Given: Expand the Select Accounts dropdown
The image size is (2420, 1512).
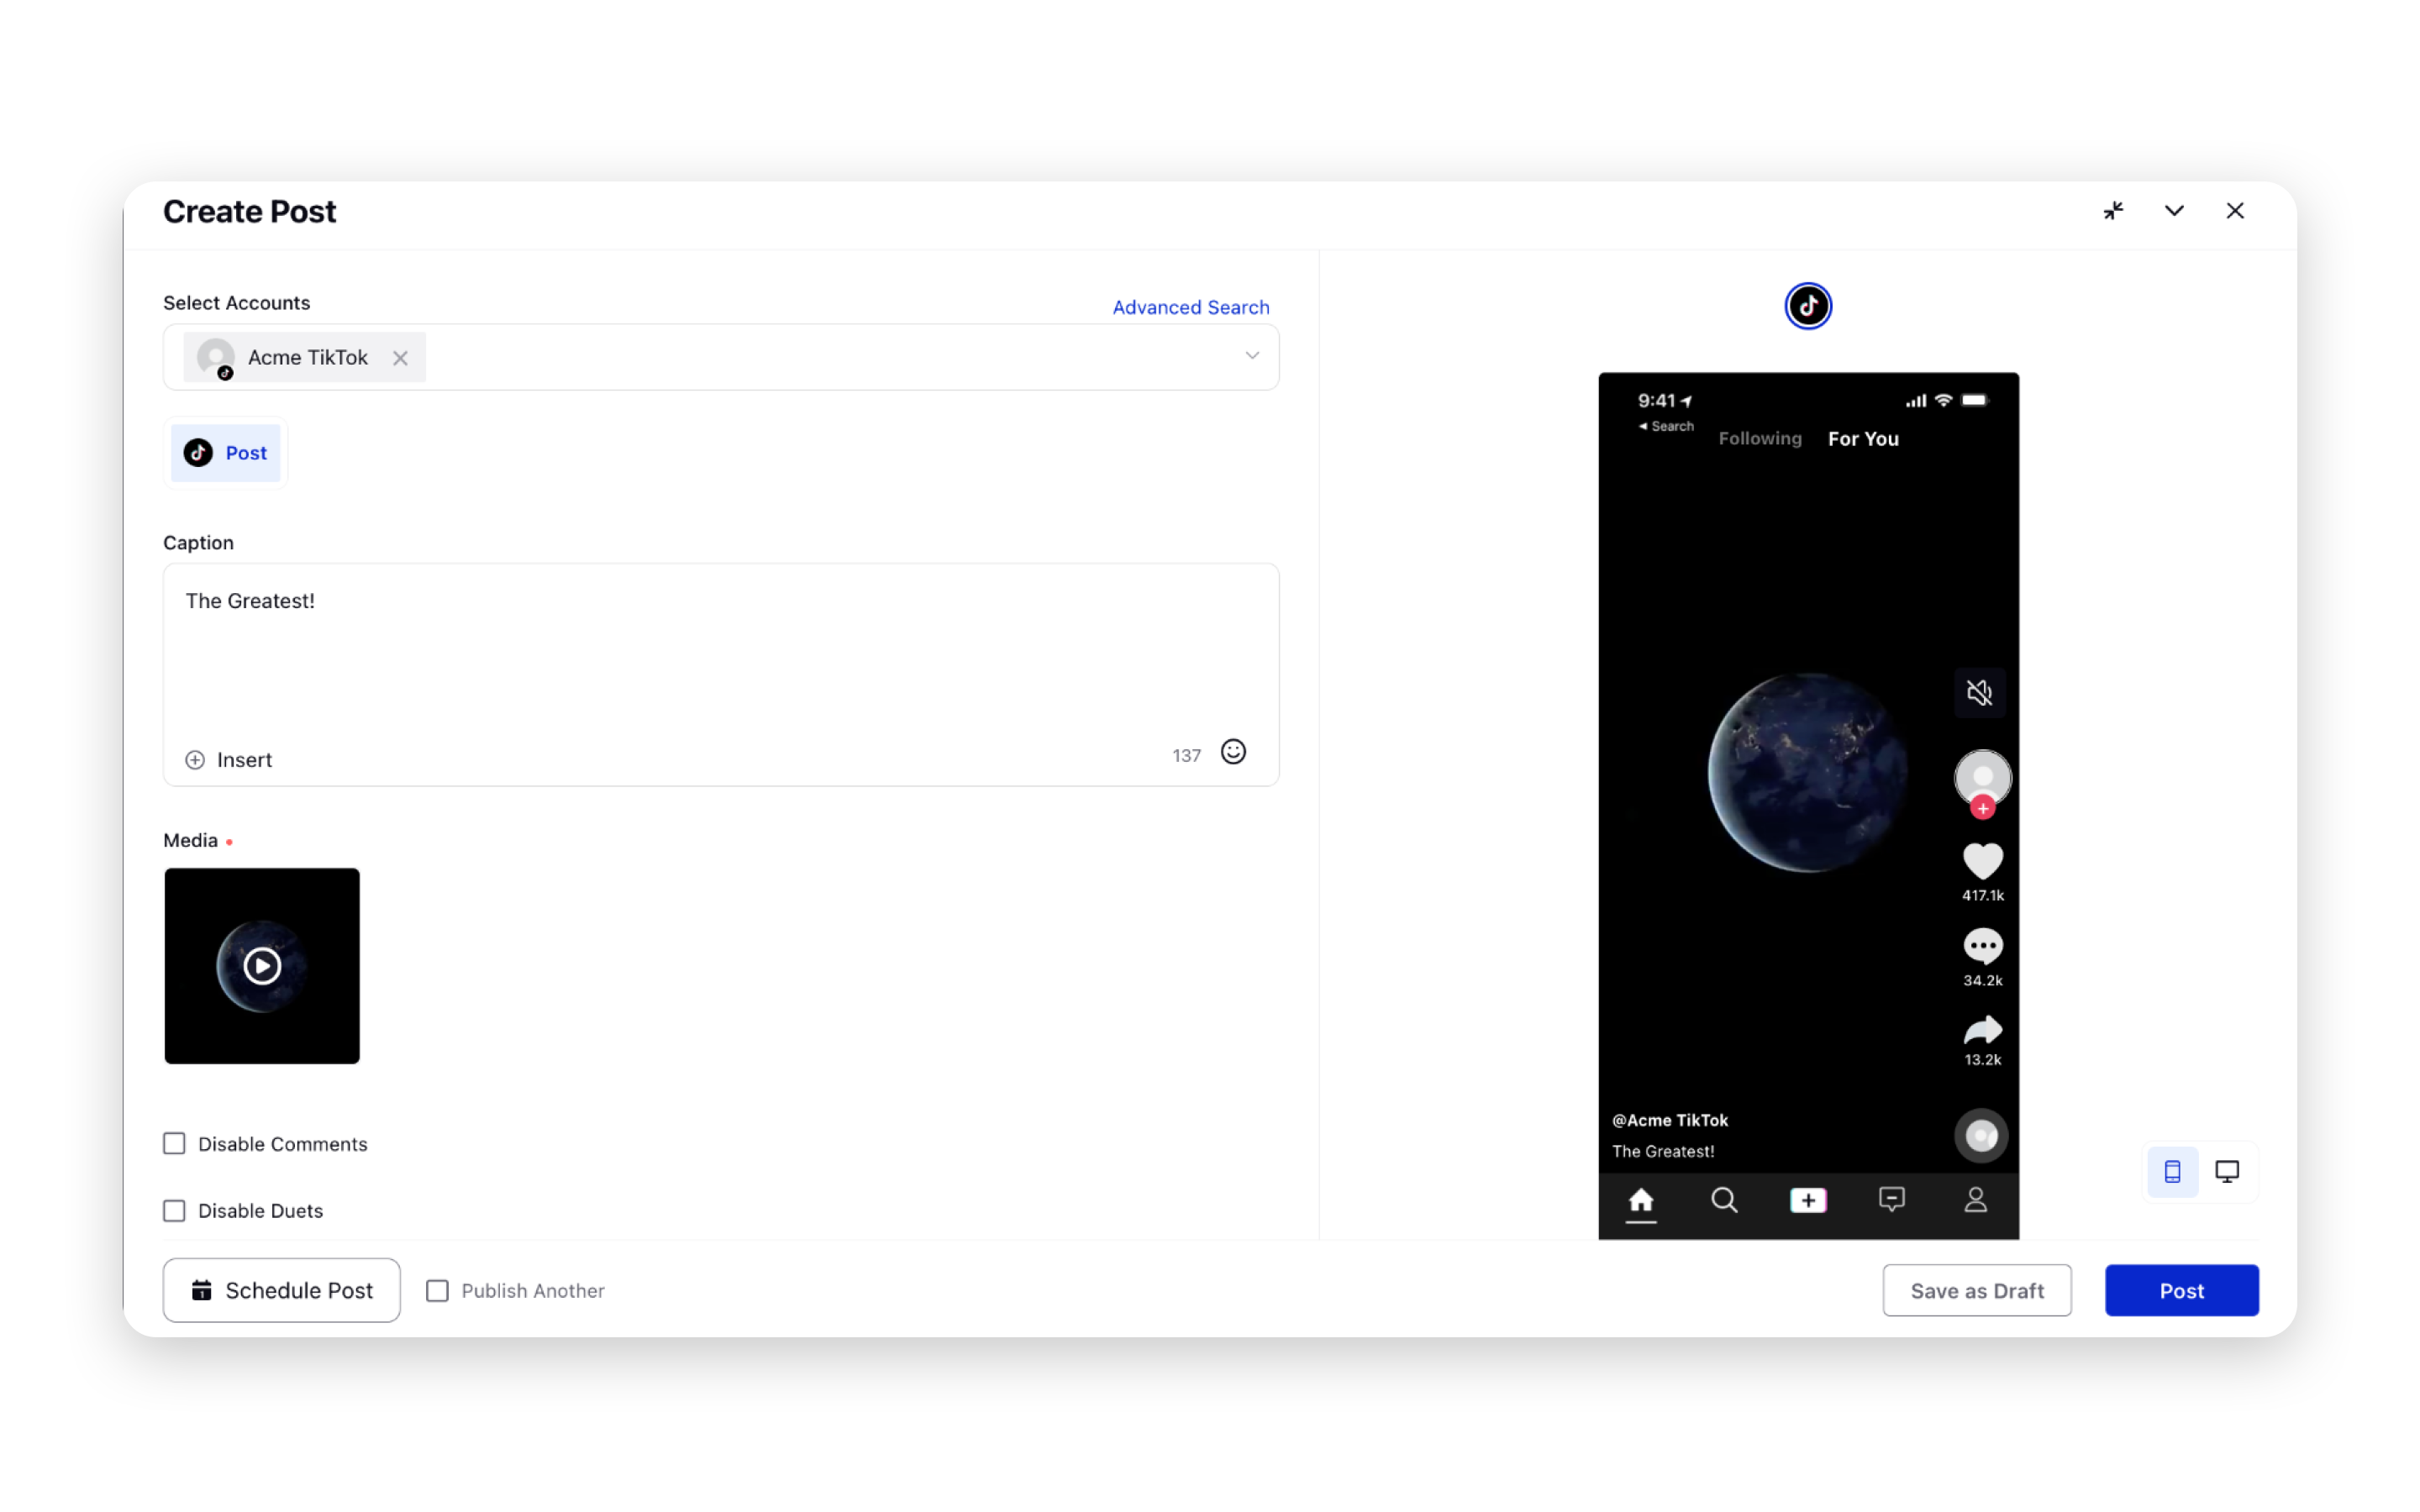Looking at the screenshot, I should click(x=1251, y=356).
